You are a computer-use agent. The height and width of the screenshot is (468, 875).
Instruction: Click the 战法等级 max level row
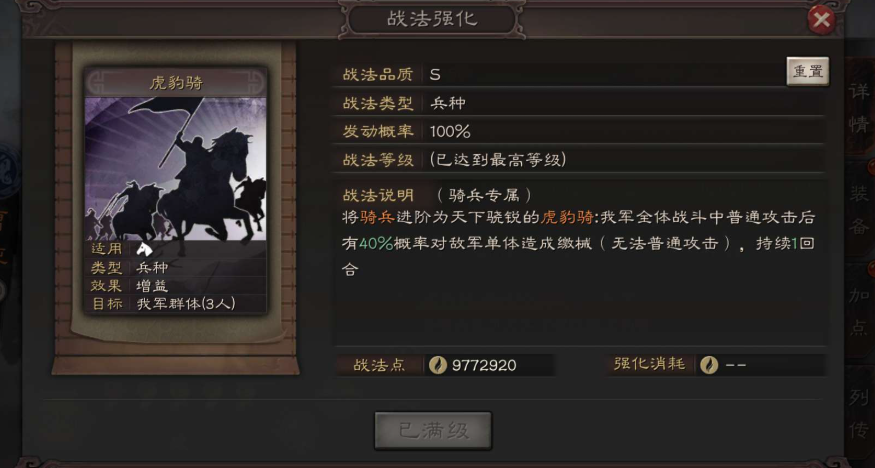click(579, 160)
